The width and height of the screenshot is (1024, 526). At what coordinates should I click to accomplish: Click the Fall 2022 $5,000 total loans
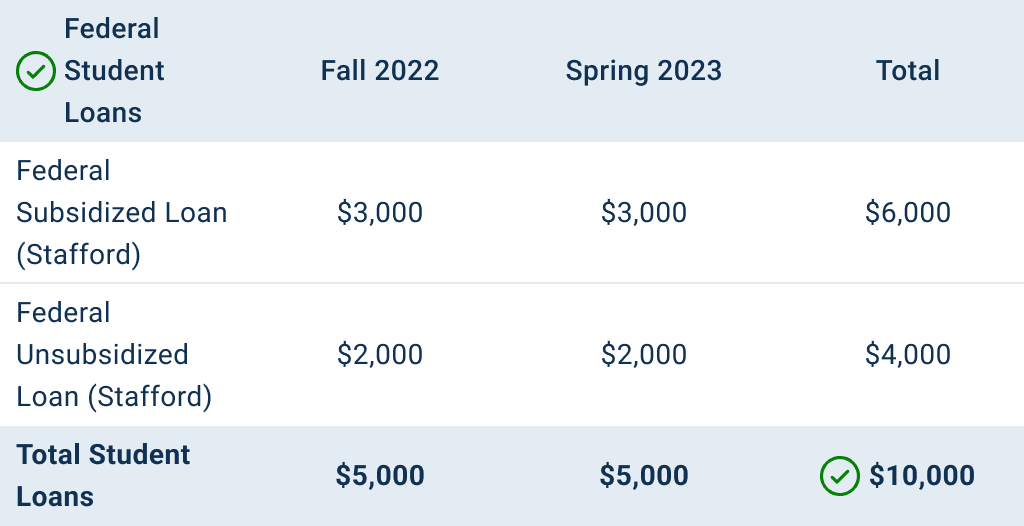click(379, 476)
